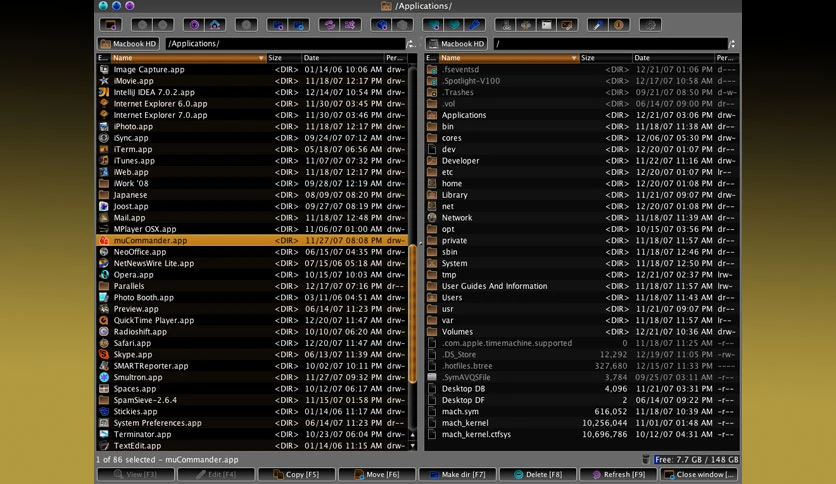The image size is (836, 484).
Task: Select Library folder in right panel
Action: [x=582, y=195]
